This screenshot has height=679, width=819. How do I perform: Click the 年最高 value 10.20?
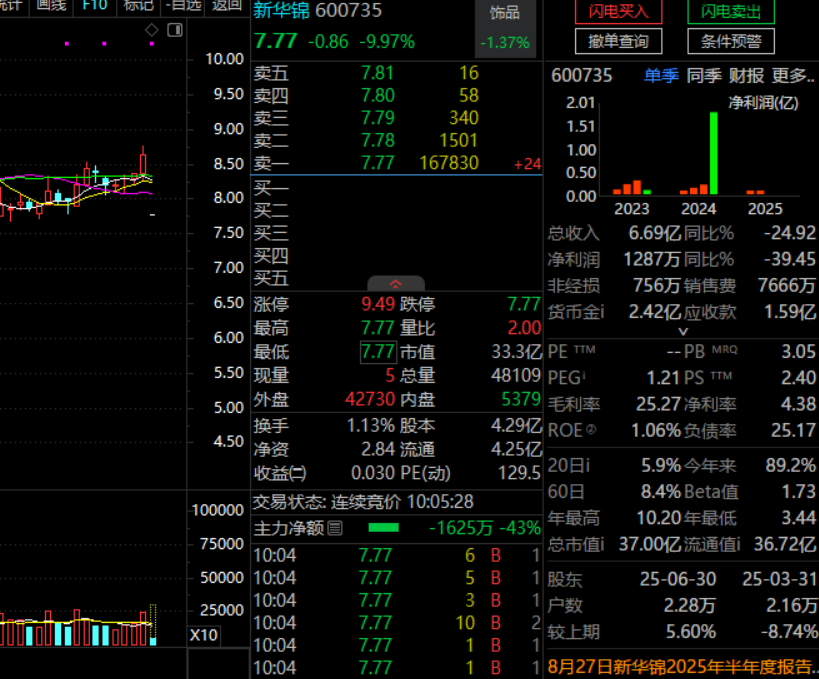(658, 518)
